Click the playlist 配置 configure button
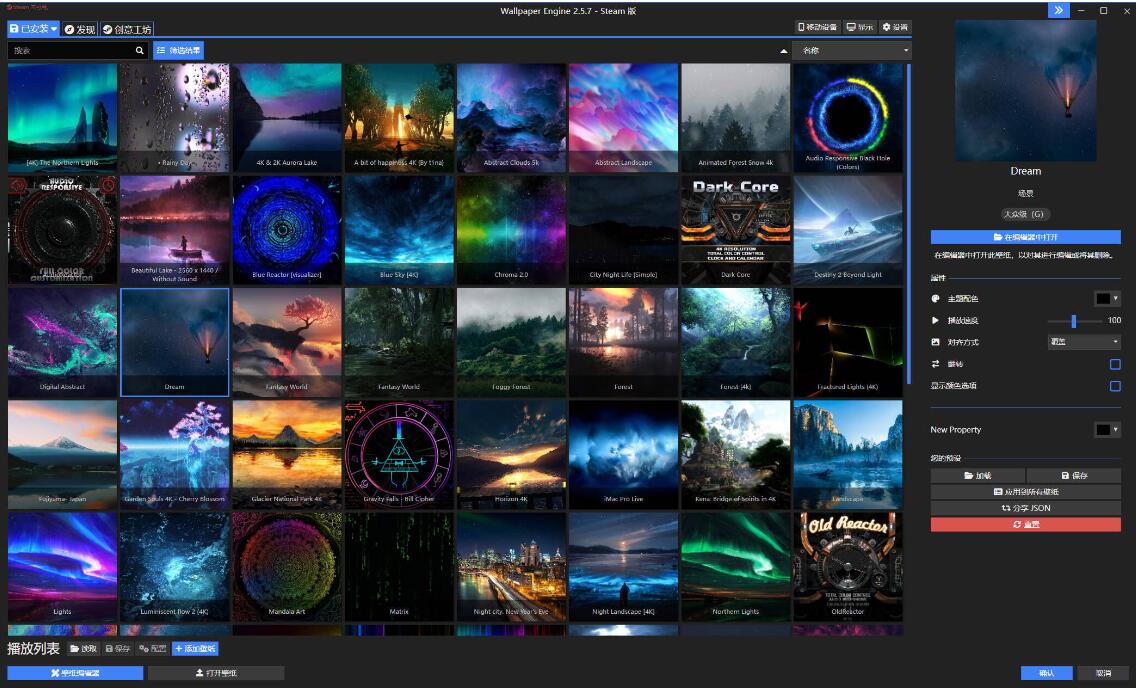 pyautogui.click(x=153, y=648)
